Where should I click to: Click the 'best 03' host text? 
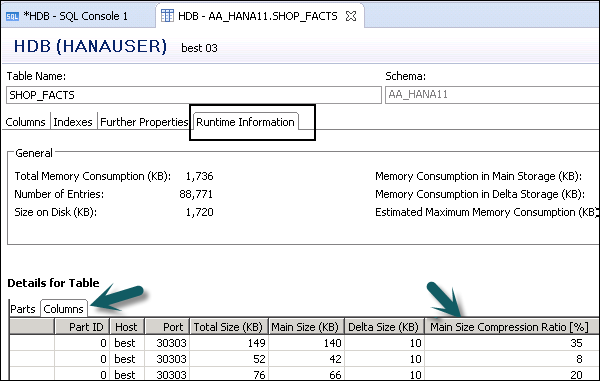(199, 48)
